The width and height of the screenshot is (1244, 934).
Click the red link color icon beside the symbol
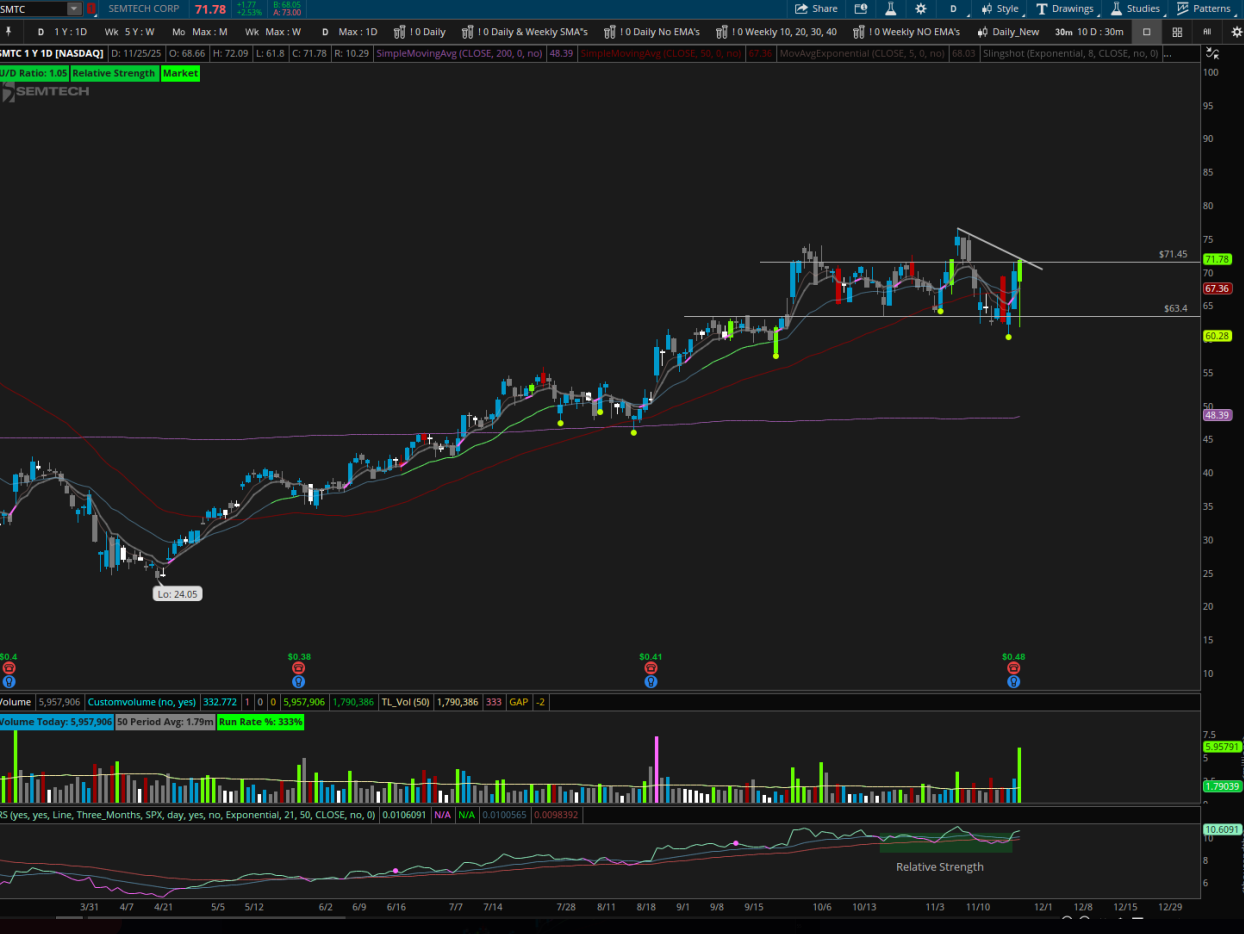click(x=92, y=8)
